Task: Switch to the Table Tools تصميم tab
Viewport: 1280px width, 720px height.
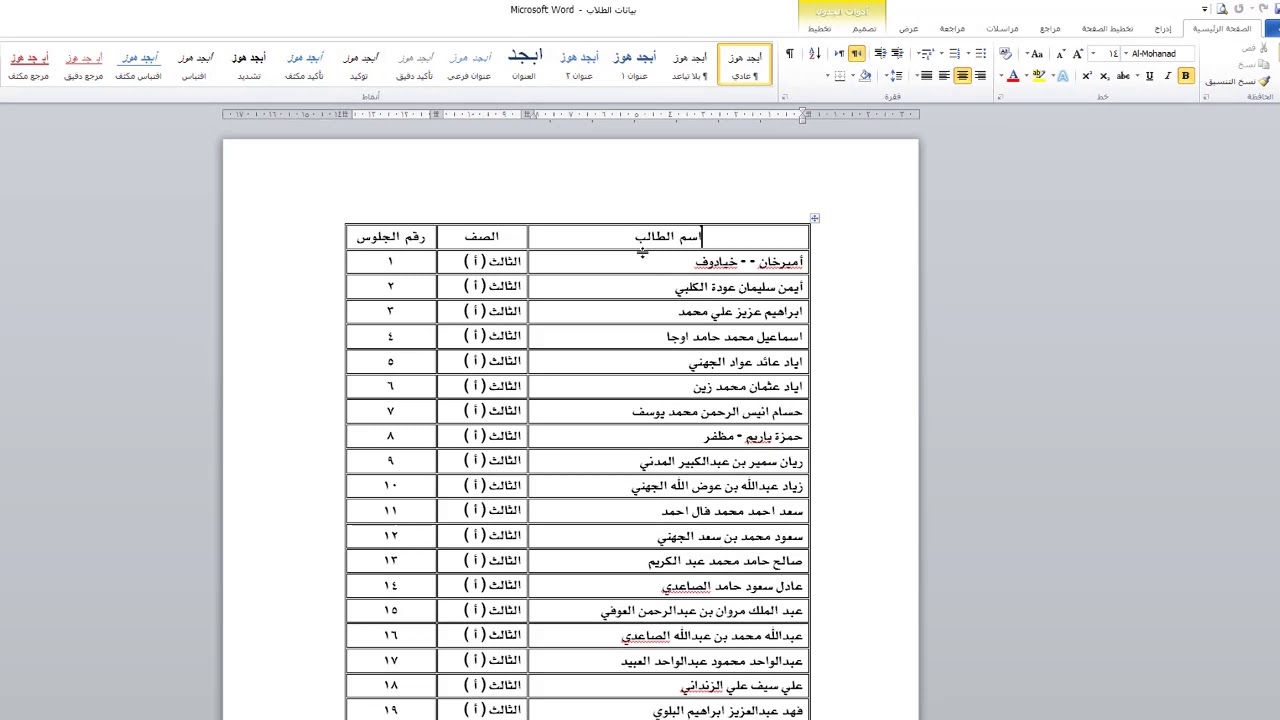Action: click(x=864, y=29)
